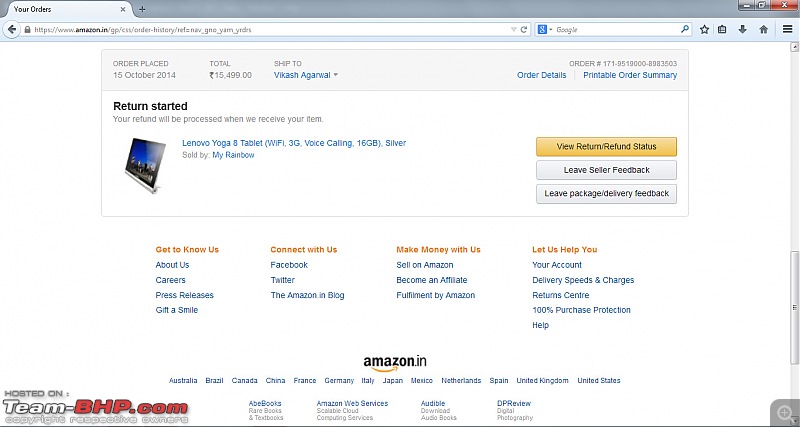Open AbeBooks footer link
The image size is (800, 427).
265,404
